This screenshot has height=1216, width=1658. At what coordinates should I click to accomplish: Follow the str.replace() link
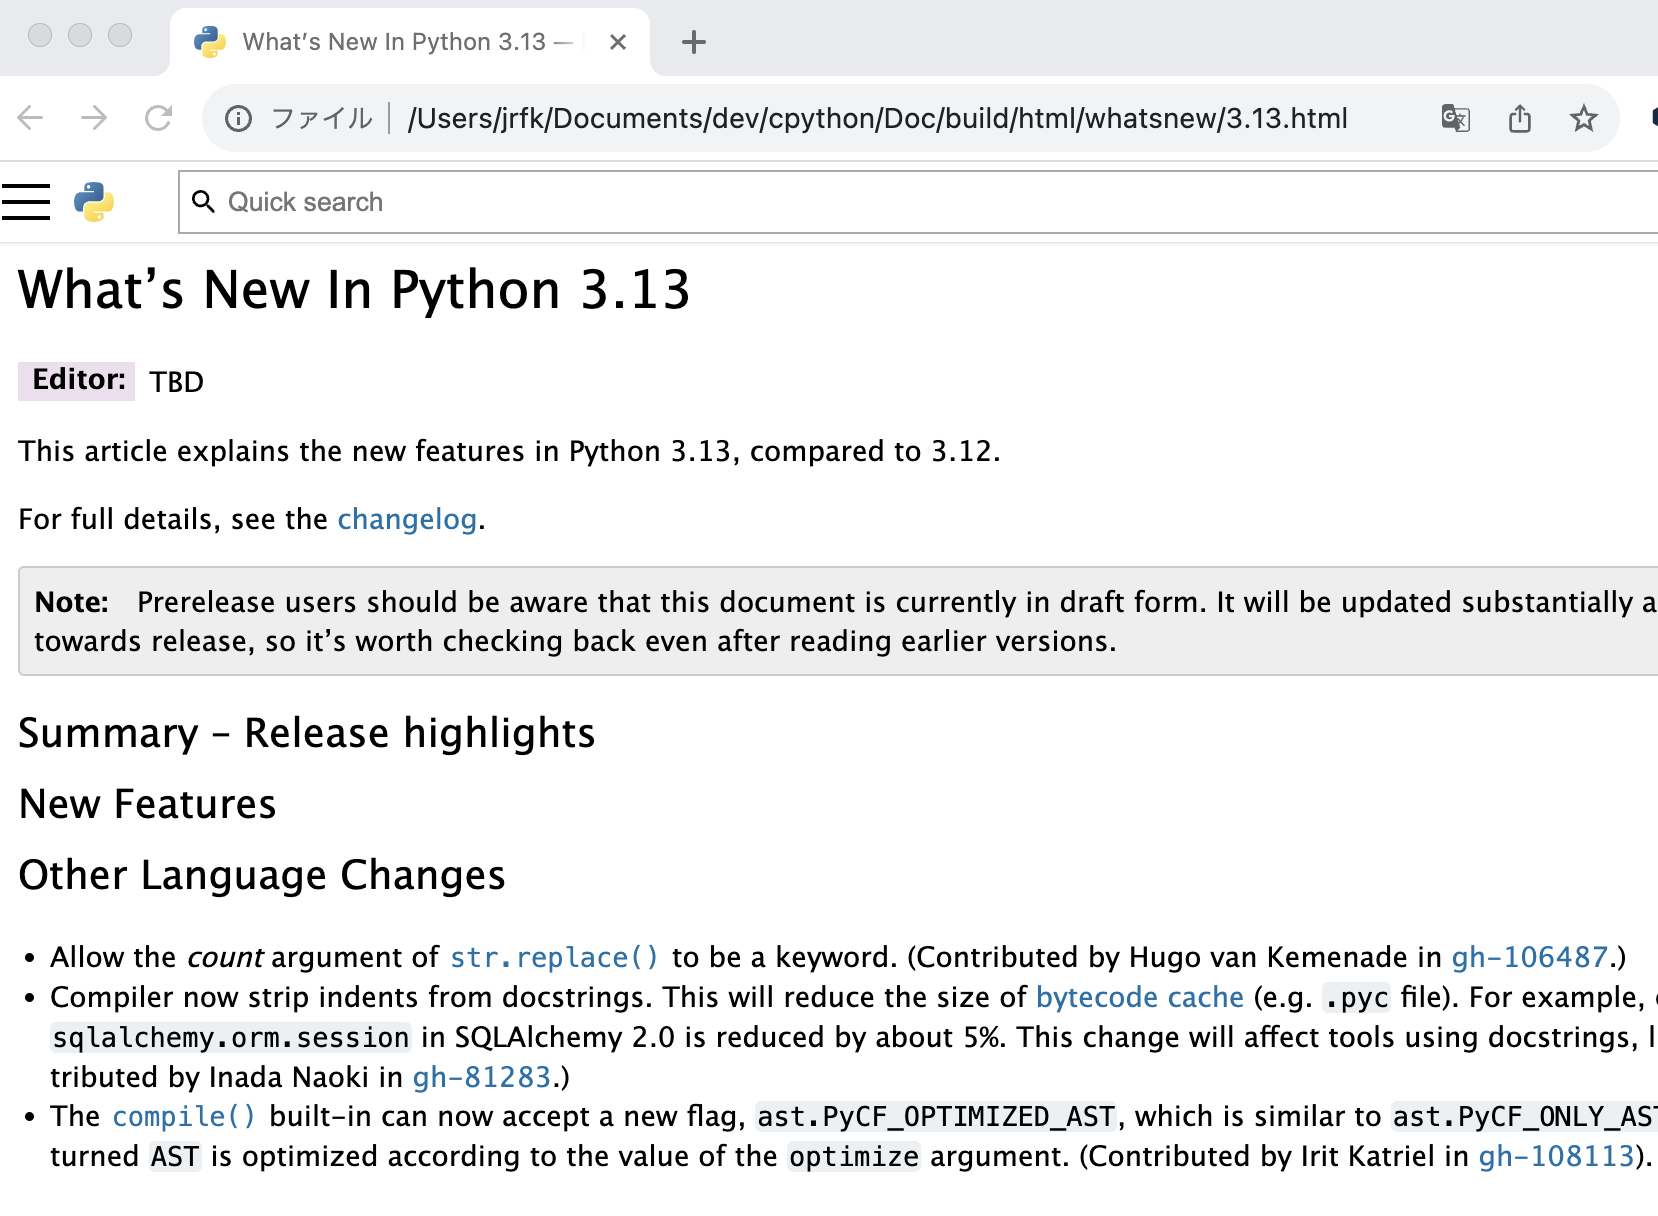554,958
